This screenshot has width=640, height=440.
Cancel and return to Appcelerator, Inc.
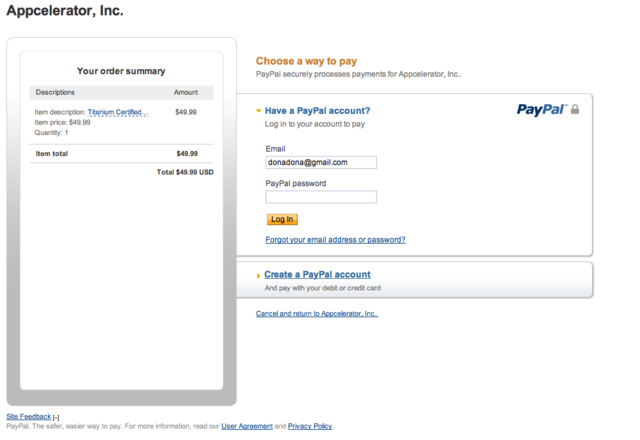316,313
